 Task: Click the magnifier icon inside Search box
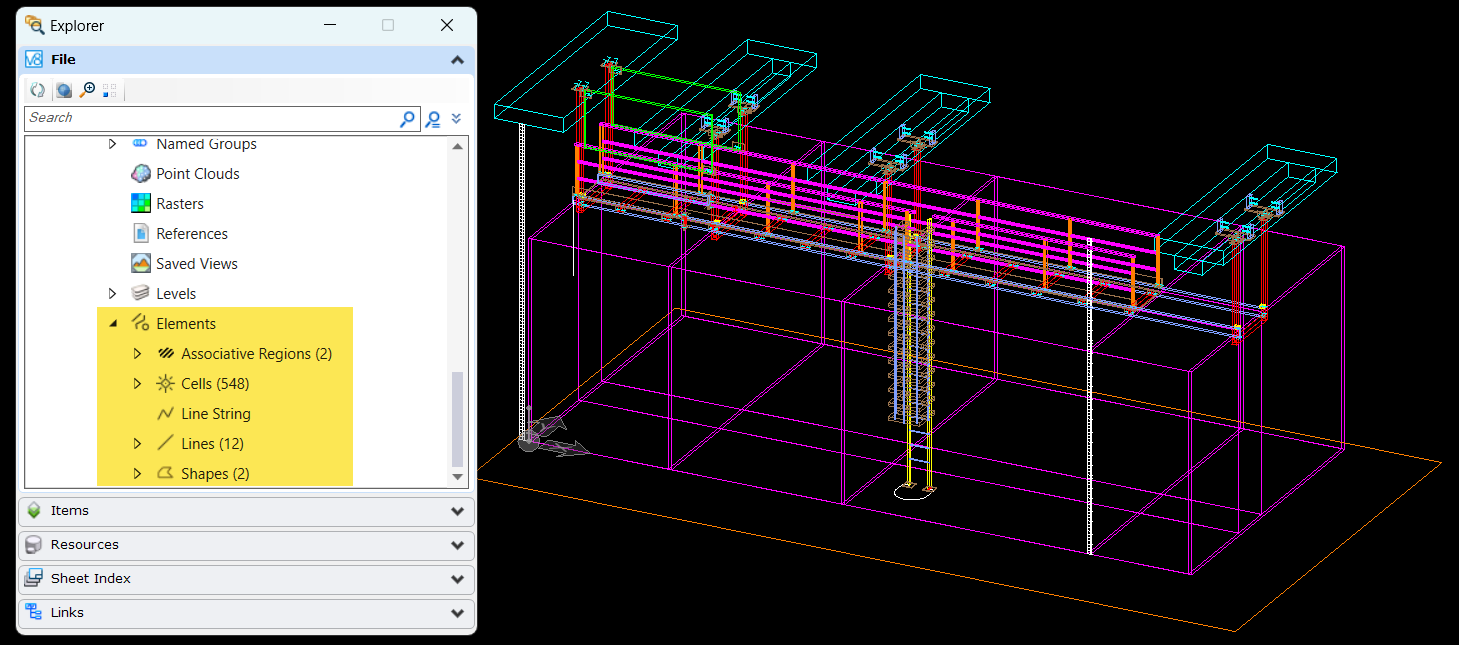[x=407, y=119]
